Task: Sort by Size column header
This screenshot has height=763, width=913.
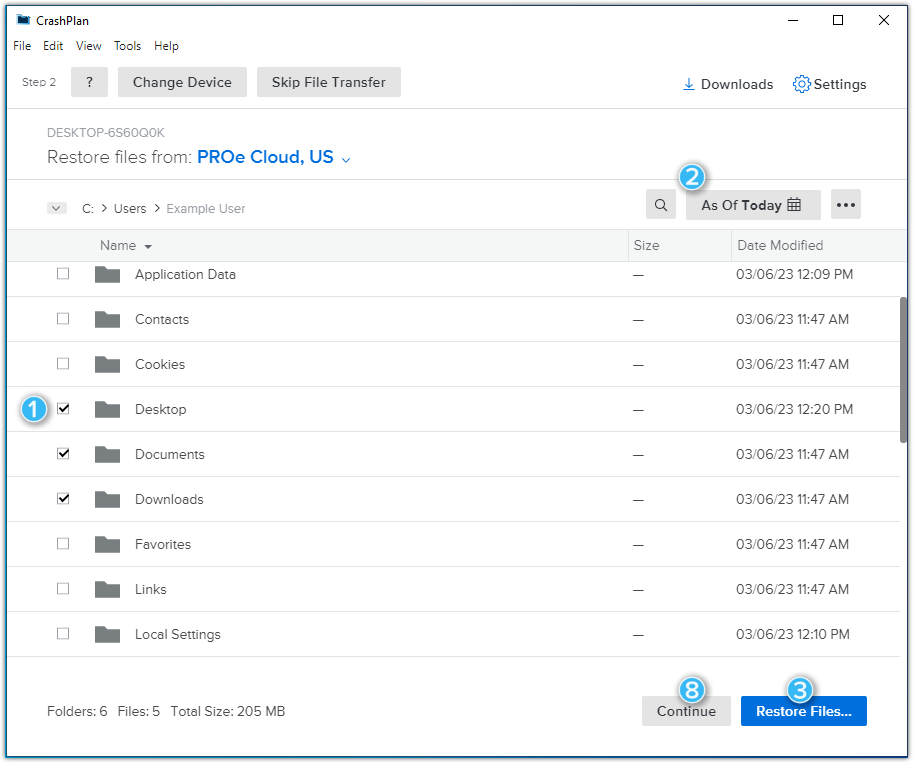Action: click(x=646, y=245)
